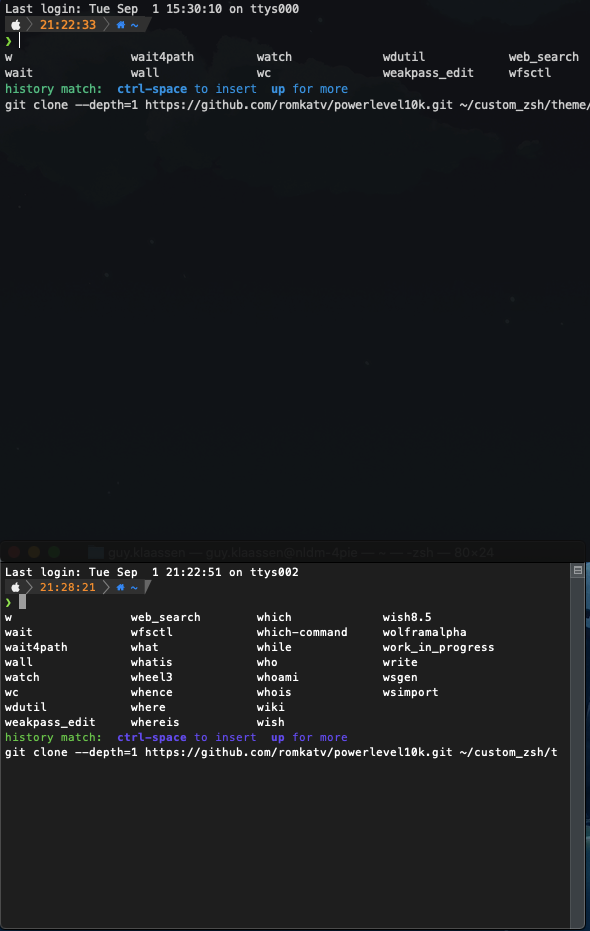The height and width of the screenshot is (931, 590).
Task: Select the 'whoami' completion
Action: pos(277,677)
